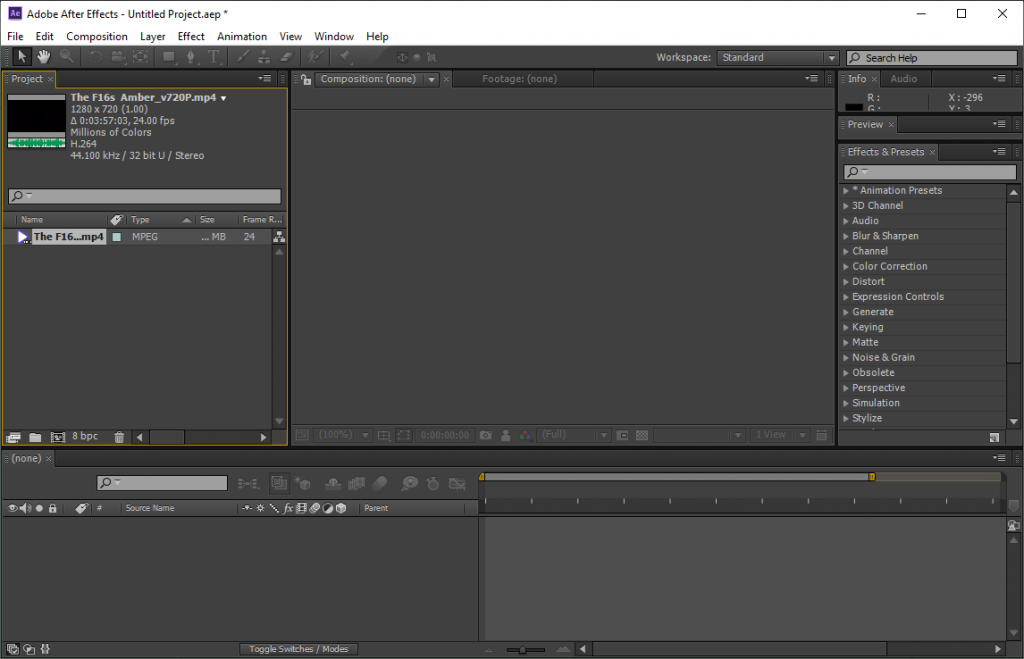Expand the Distort effects category
Viewport: 1024px width, 659px height.
click(846, 281)
